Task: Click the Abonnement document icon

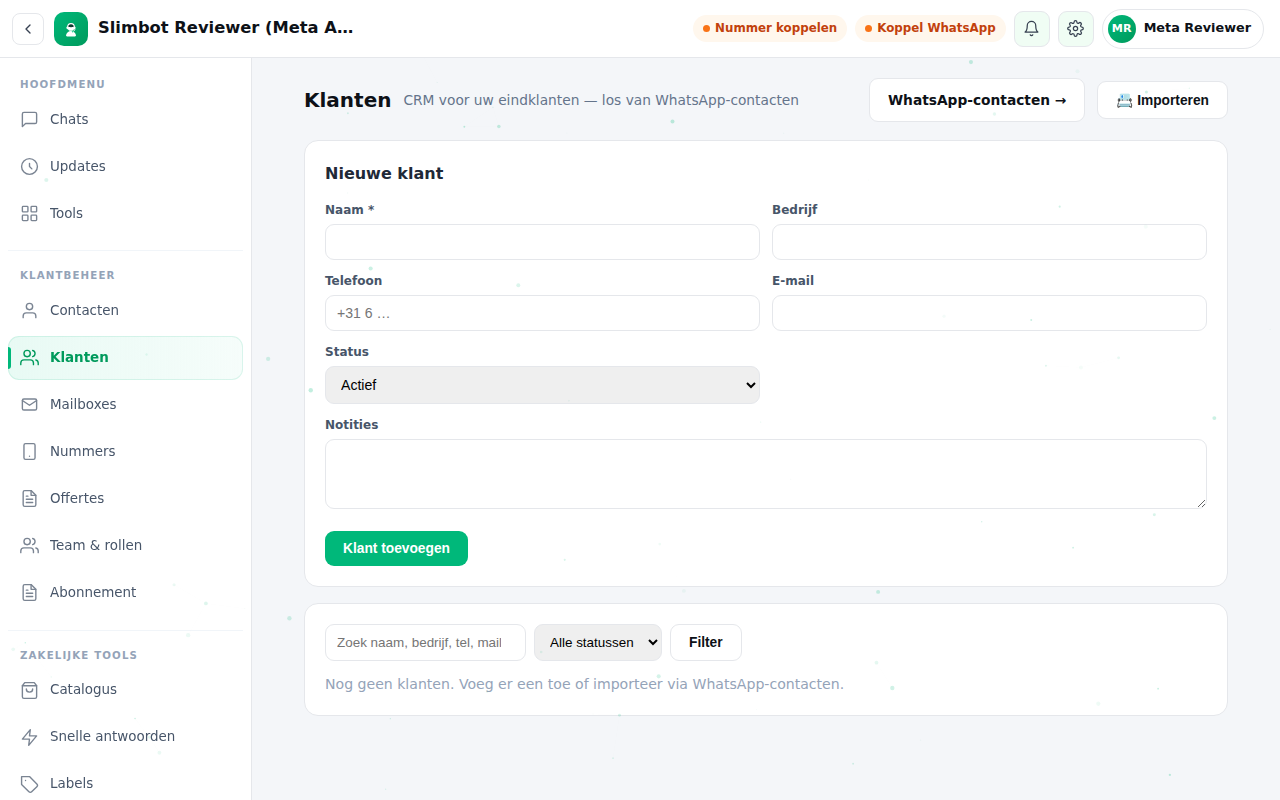Action: coord(30,592)
